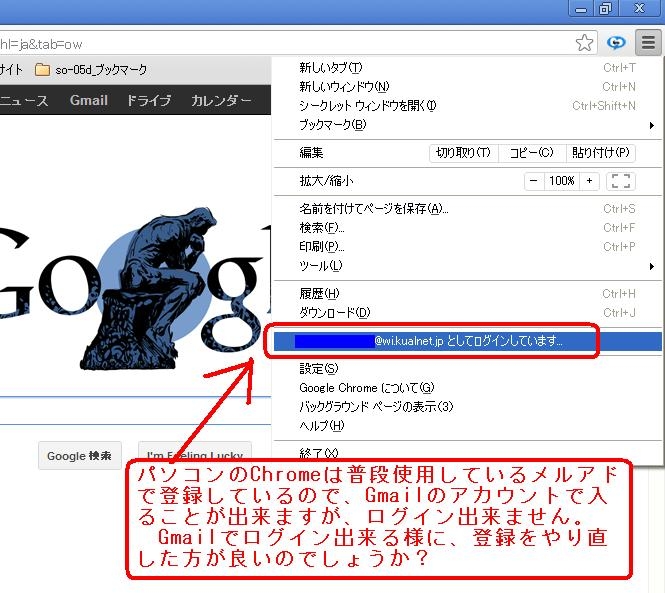Click ドライブ link in Google bar
The width and height of the screenshot is (665, 593).
(149, 101)
